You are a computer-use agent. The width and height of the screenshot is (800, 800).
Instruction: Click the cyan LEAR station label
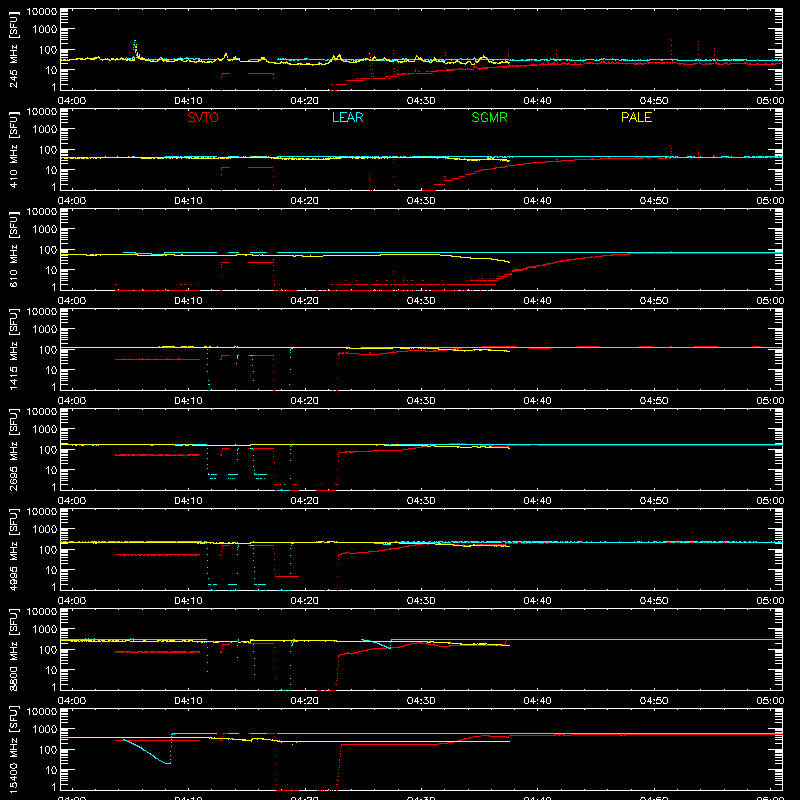tap(347, 117)
